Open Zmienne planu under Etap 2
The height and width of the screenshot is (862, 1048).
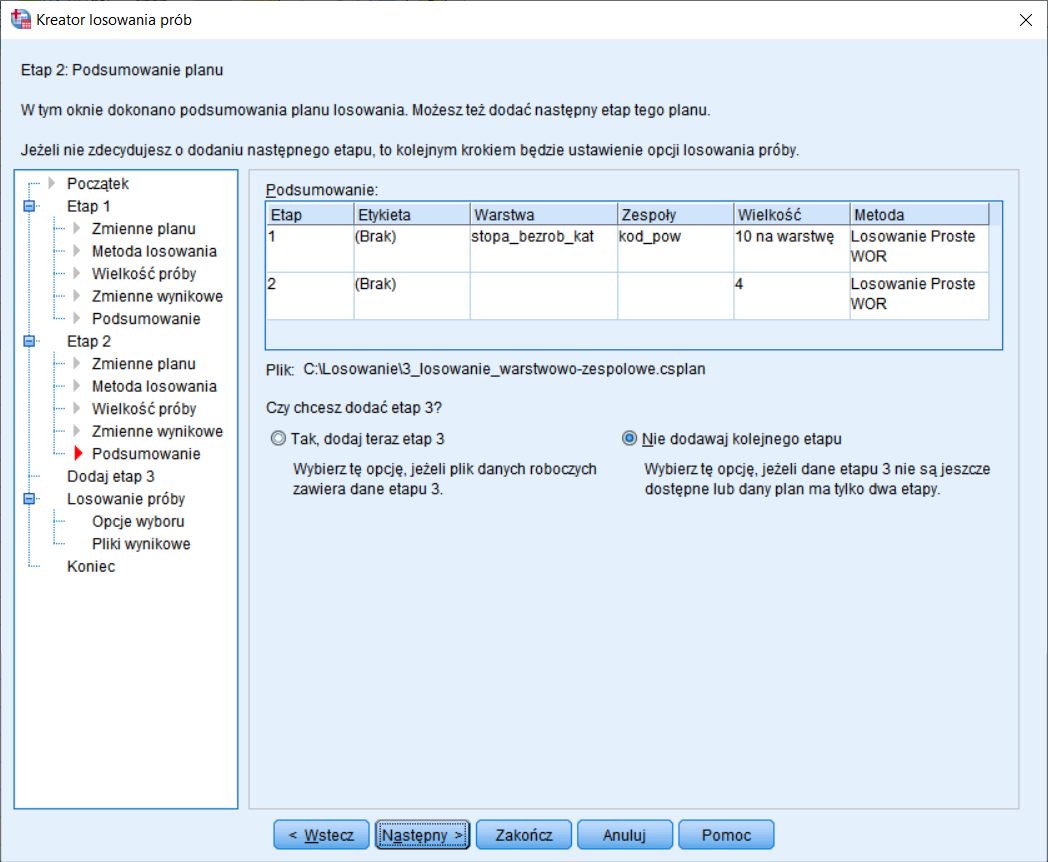(144, 364)
